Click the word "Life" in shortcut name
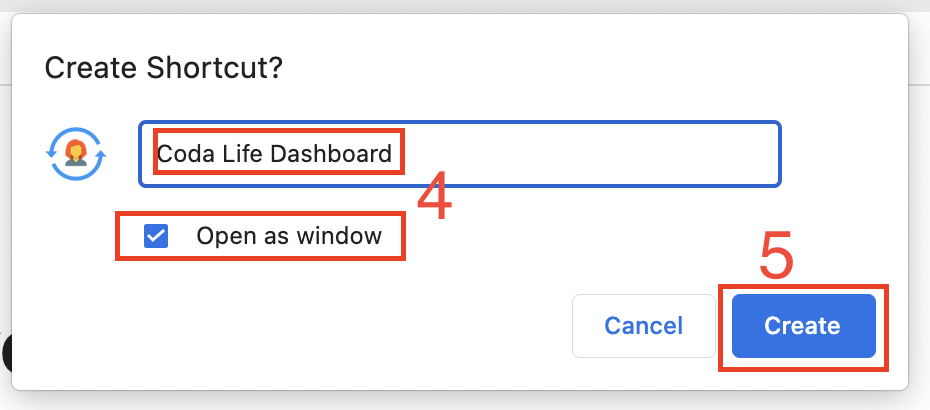This screenshot has height=410, width=930. [237, 154]
